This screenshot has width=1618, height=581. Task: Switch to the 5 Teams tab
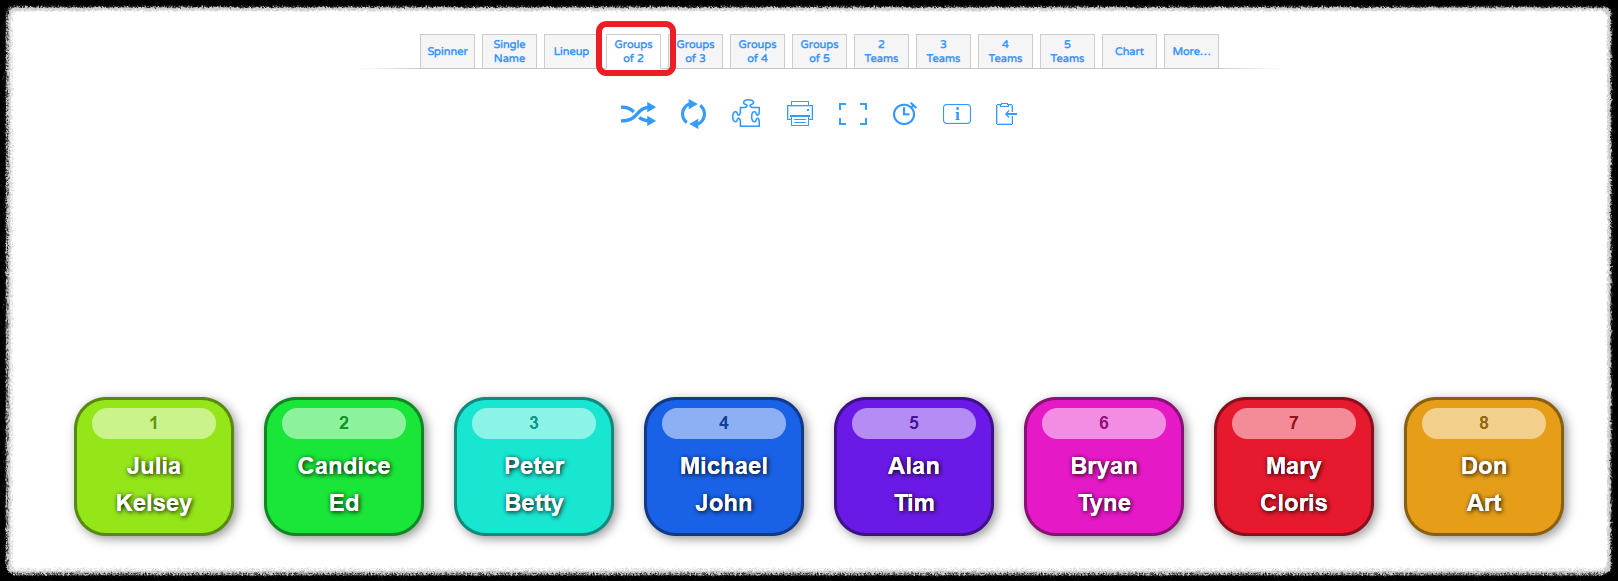point(1067,51)
